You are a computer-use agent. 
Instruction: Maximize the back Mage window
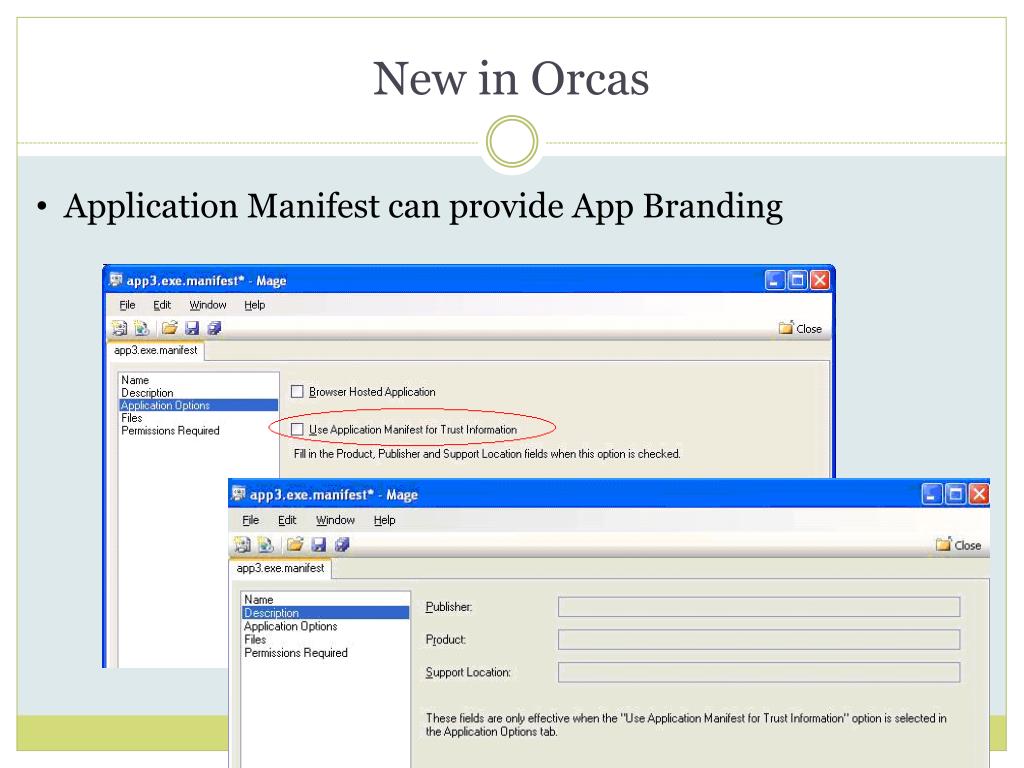(797, 280)
